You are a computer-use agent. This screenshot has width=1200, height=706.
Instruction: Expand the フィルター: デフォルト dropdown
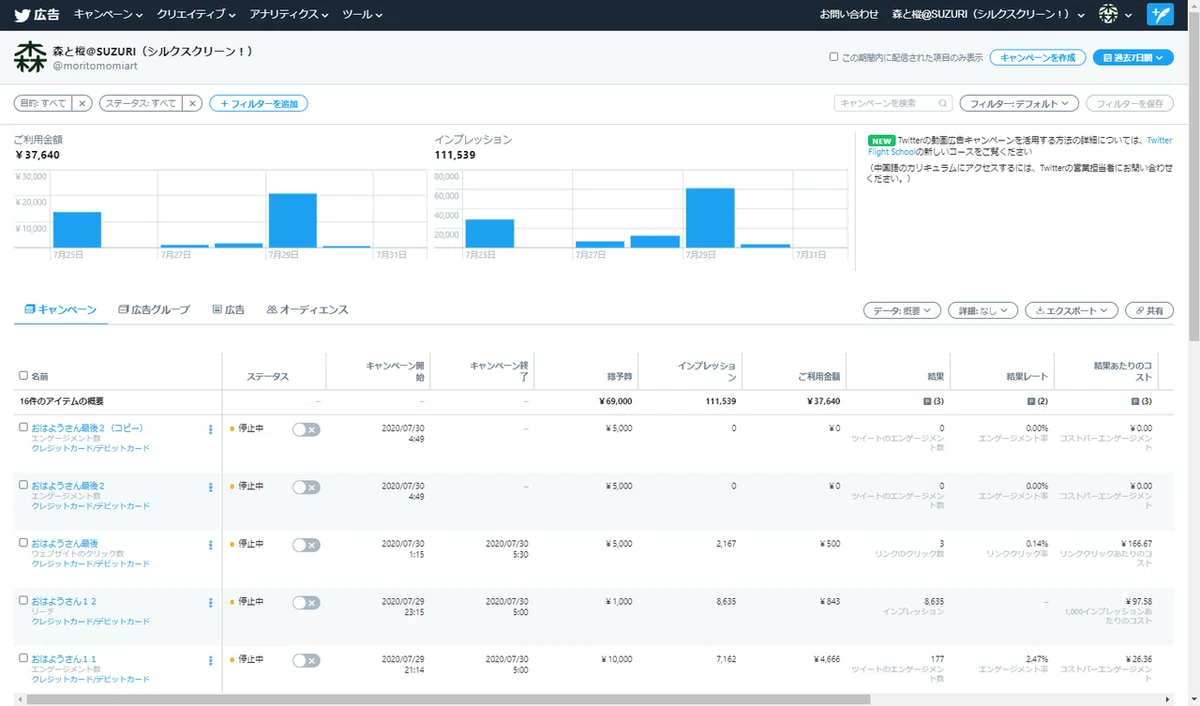pos(1018,103)
